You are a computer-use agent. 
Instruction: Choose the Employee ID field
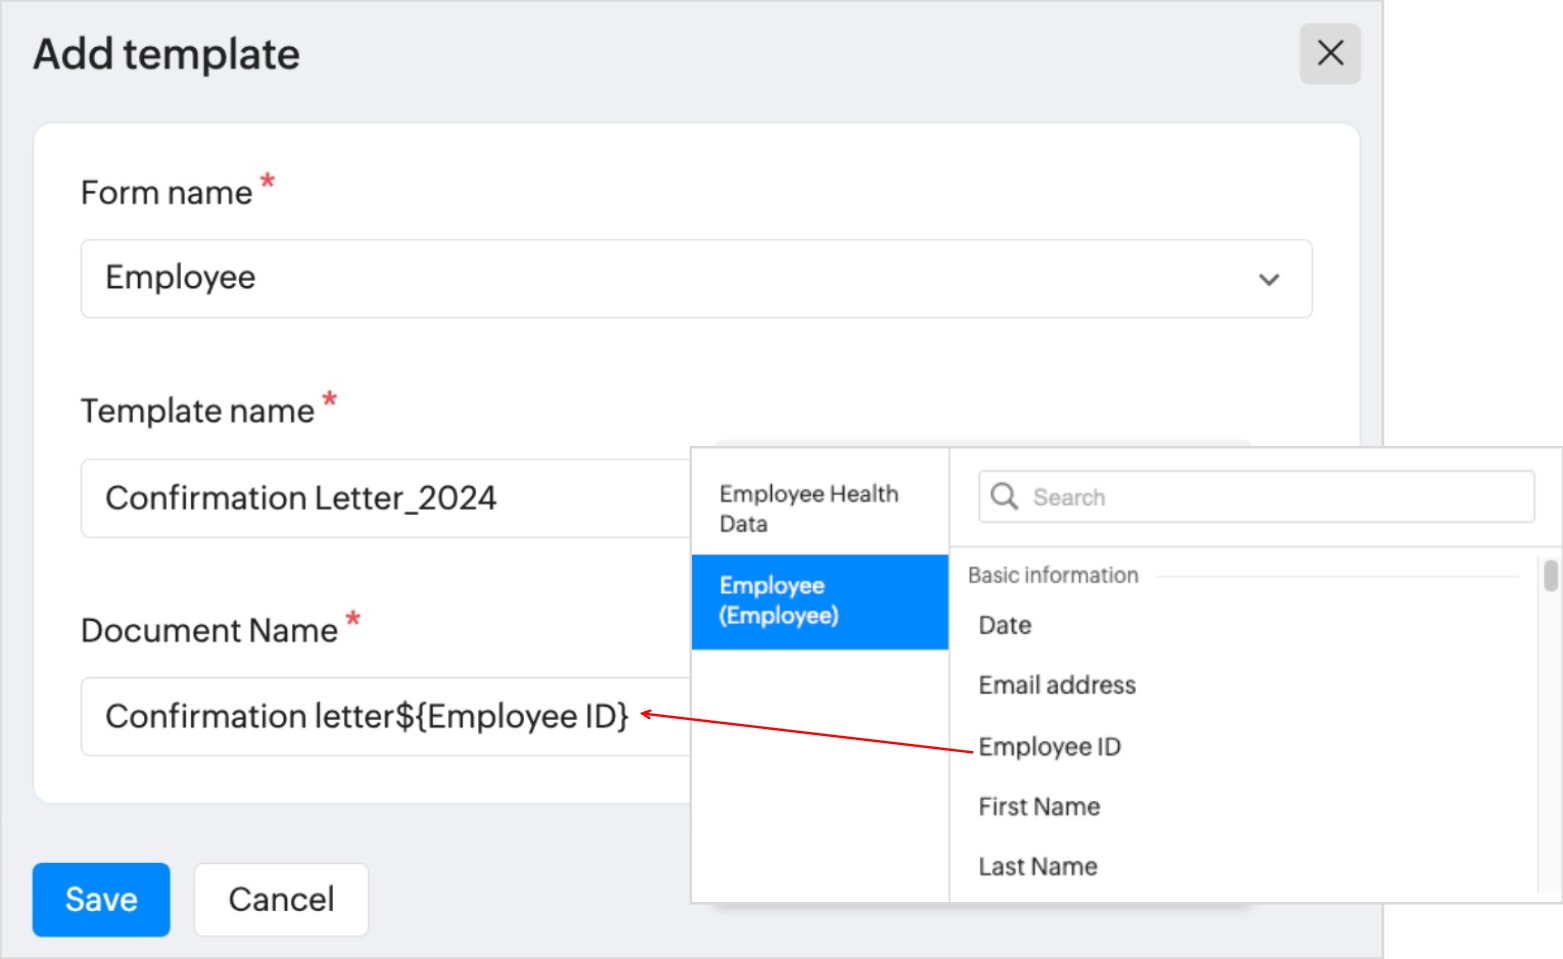tap(1049, 747)
